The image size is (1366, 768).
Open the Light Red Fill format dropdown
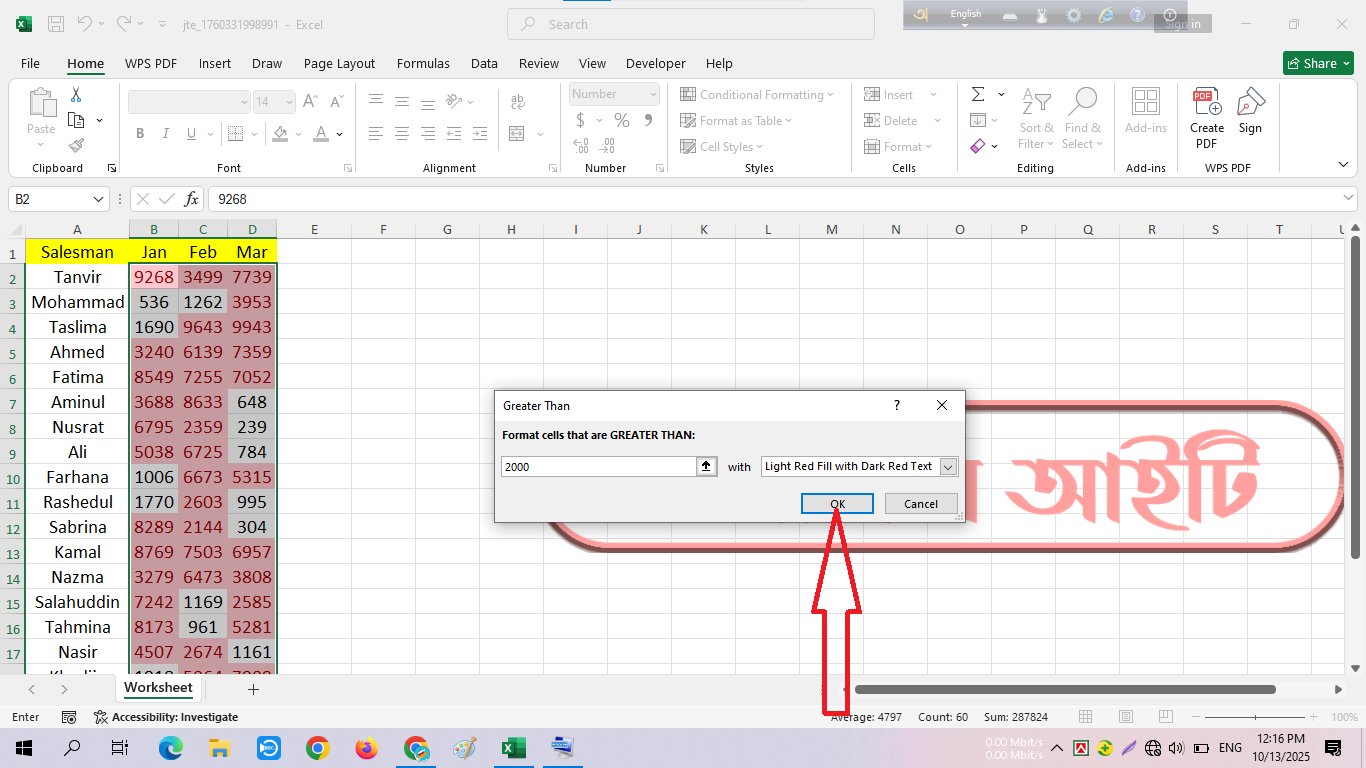click(948, 466)
